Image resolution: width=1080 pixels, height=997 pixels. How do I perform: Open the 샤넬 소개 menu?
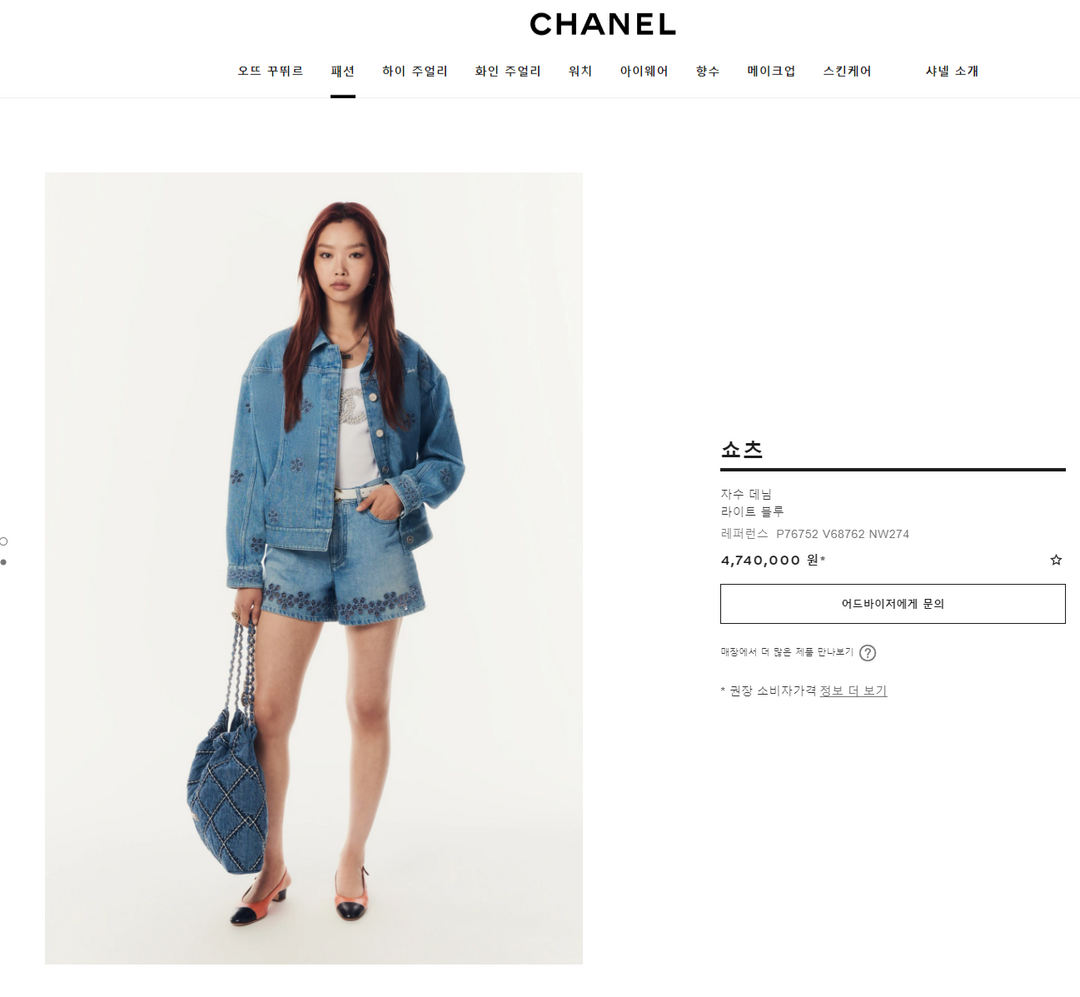tap(952, 71)
